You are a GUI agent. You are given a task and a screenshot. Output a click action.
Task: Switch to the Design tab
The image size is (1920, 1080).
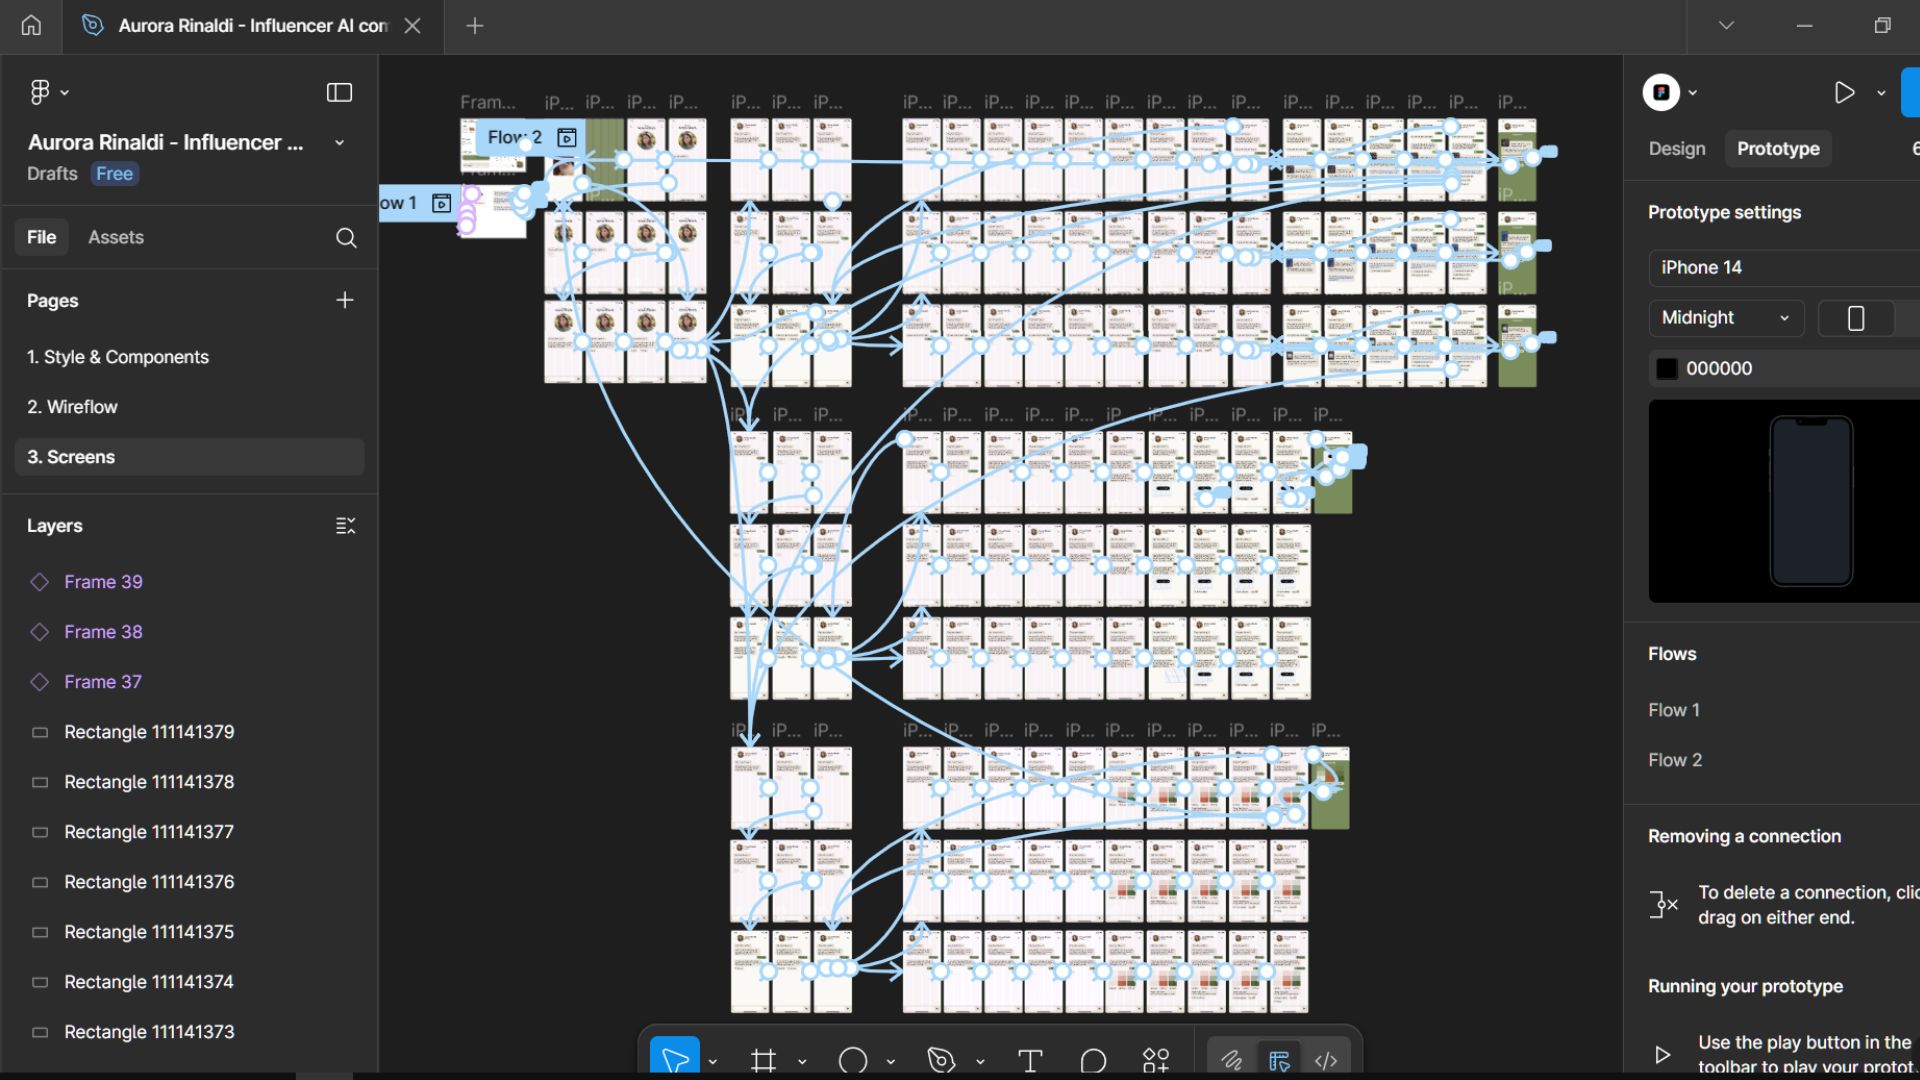(x=1677, y=148)
